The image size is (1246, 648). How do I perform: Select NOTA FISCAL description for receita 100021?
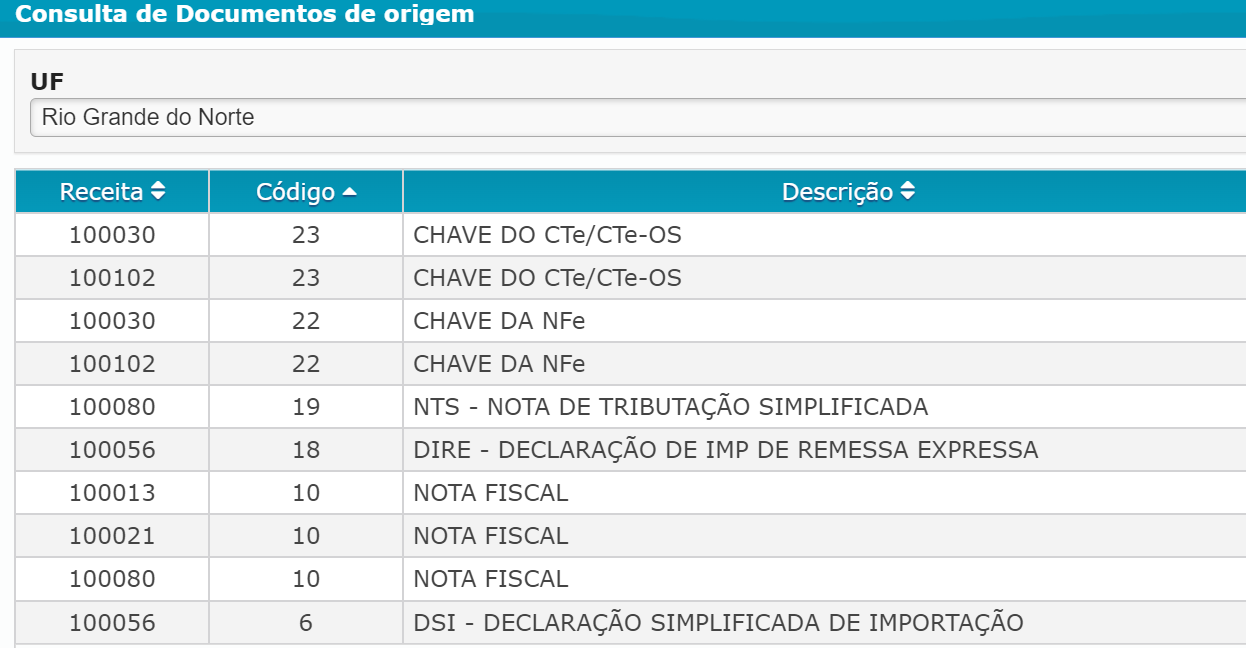pos(490,536)
